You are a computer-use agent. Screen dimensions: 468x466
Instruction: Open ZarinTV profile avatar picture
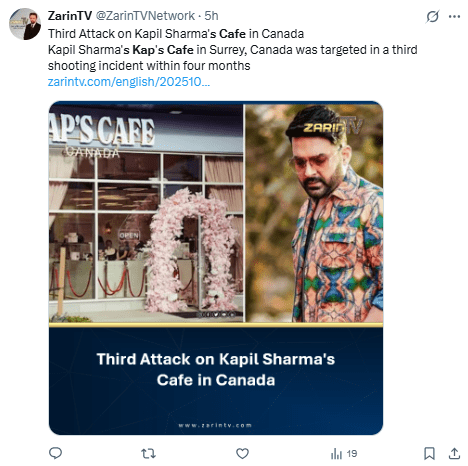[x=25, y=24]
